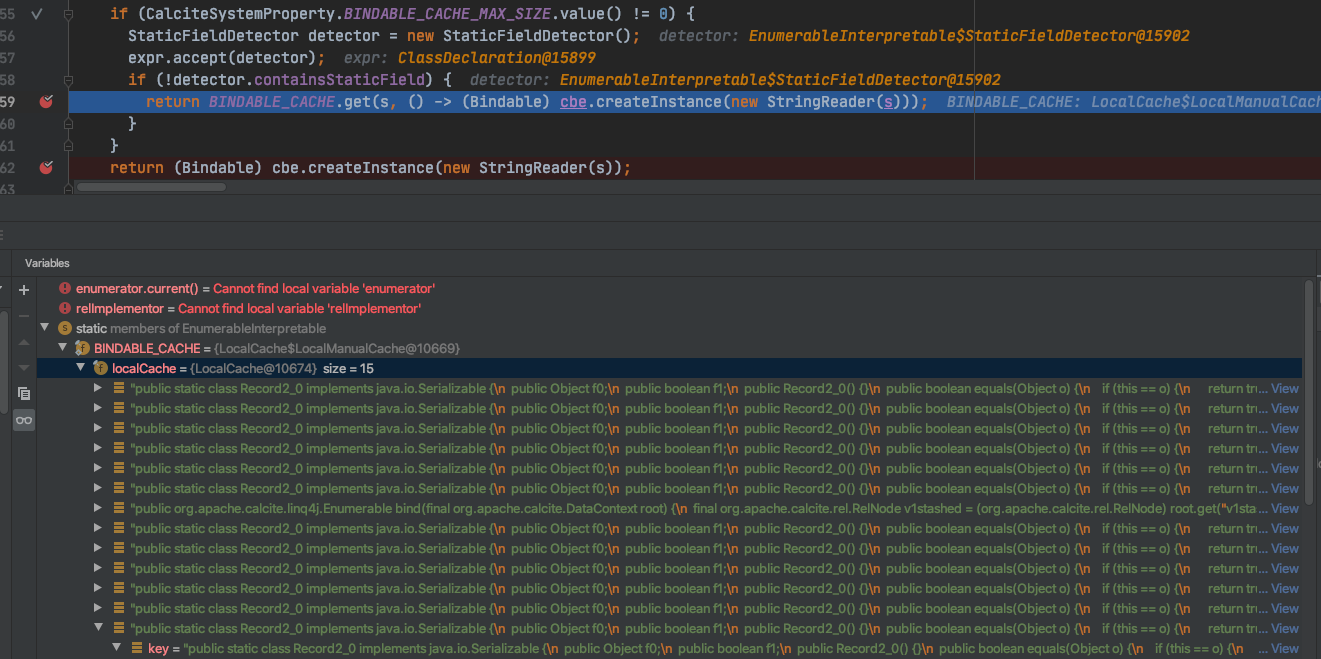Click the localCache field icon
This screenshot has width=1321, height=659.
tap(100, 368)
